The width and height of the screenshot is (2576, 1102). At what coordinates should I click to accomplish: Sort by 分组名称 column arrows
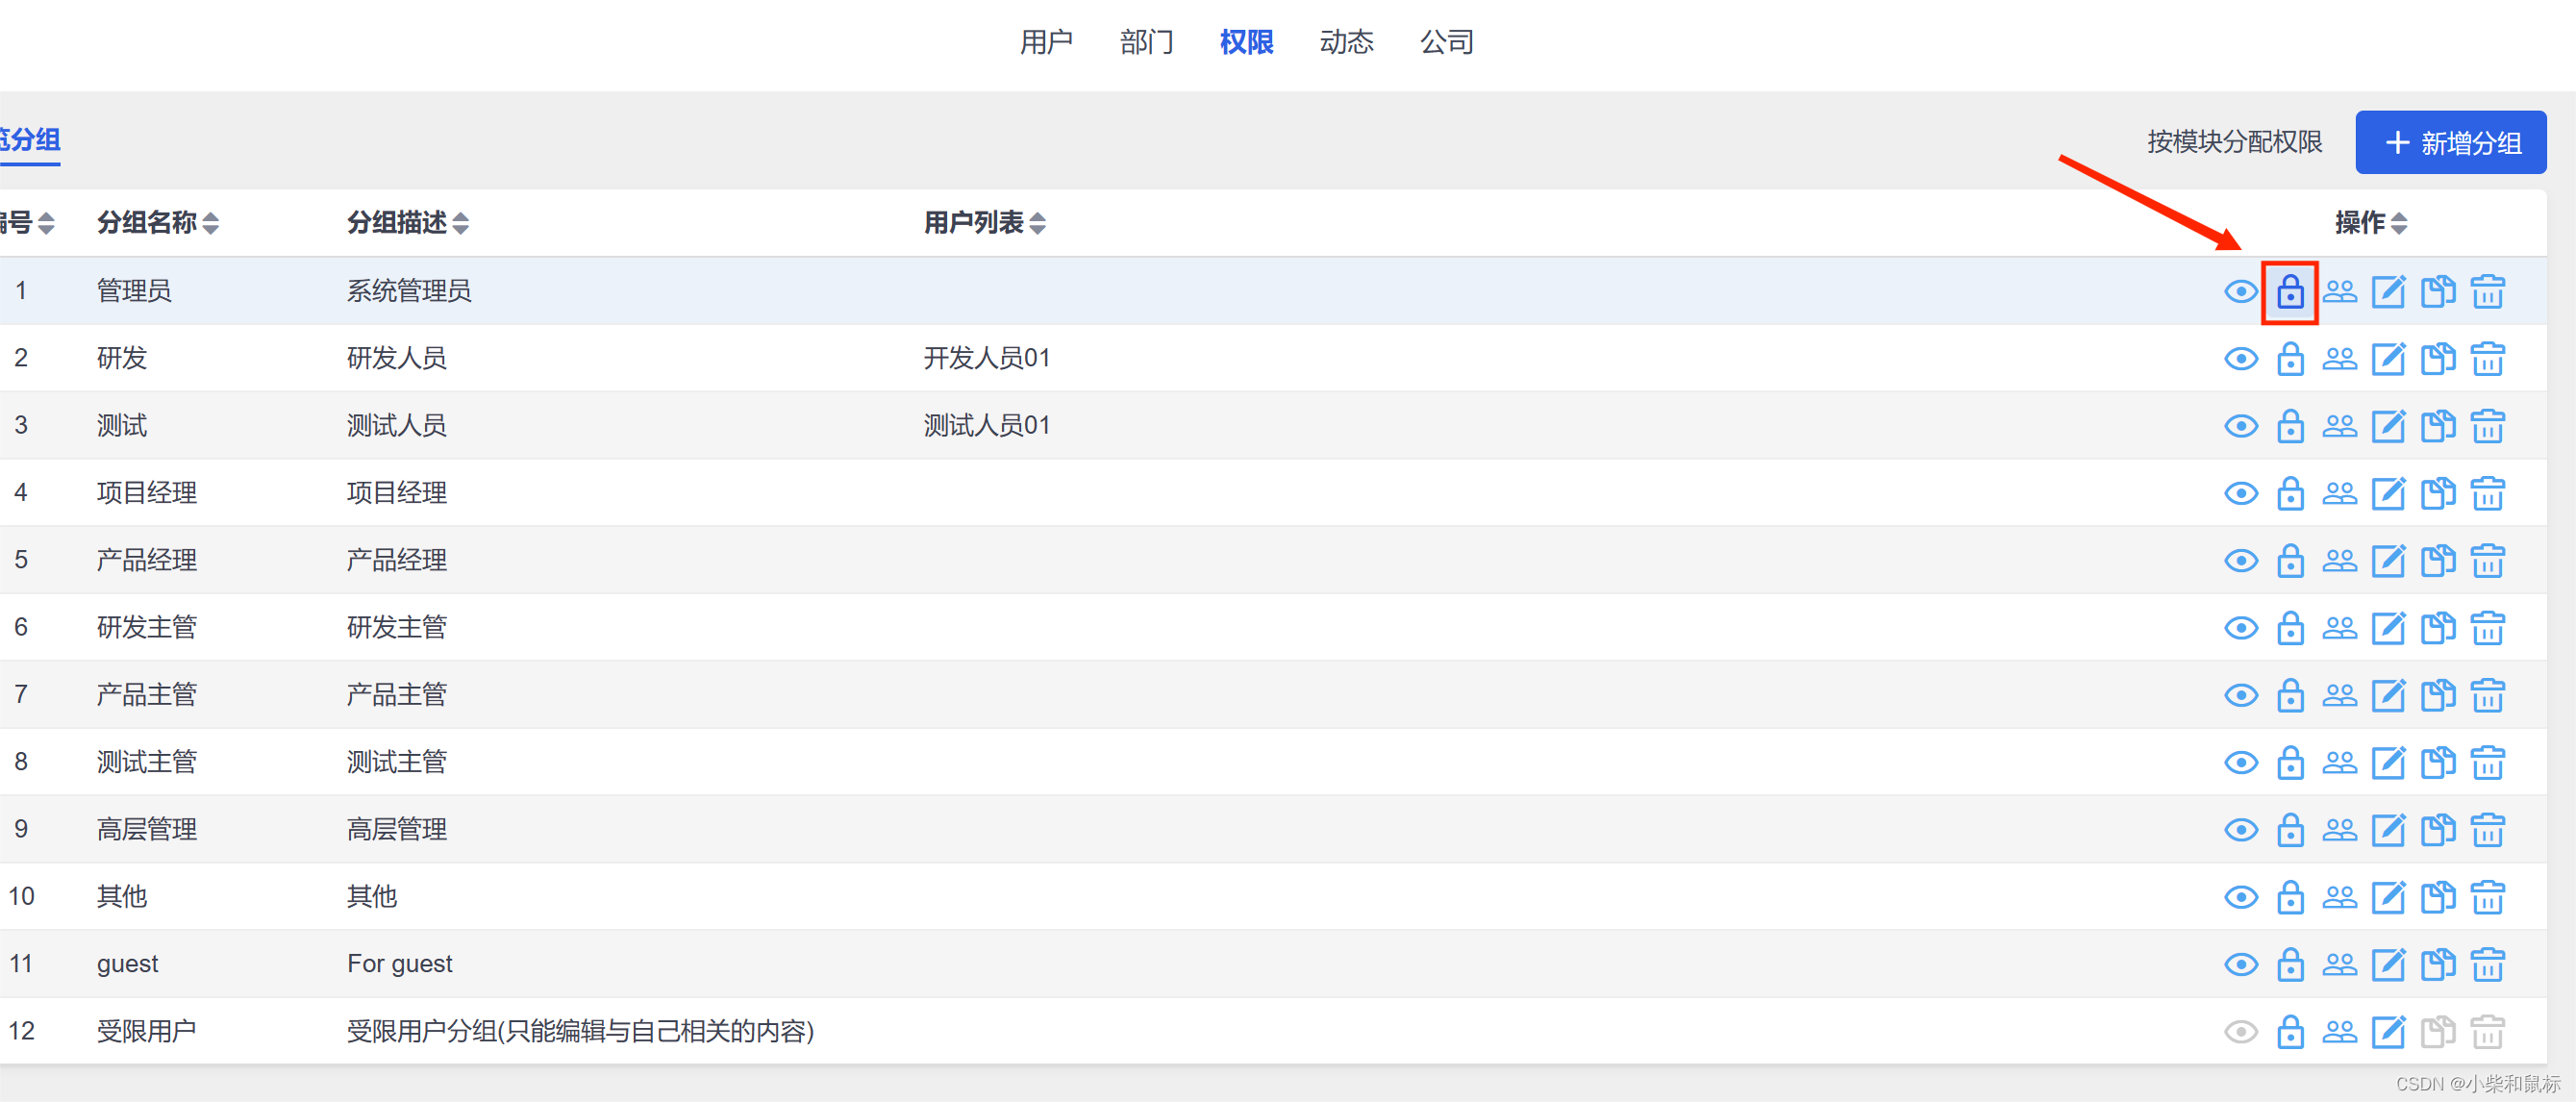[210, 223]
